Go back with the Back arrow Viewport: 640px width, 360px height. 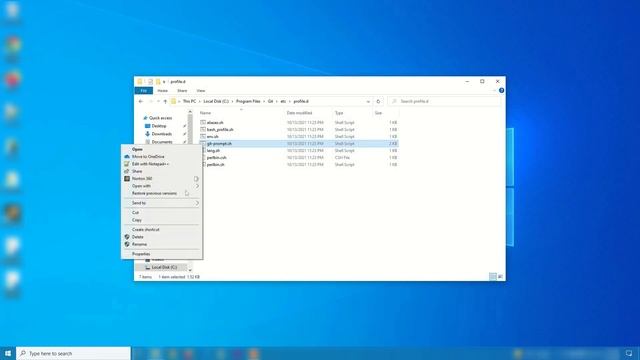coord(141,101)
